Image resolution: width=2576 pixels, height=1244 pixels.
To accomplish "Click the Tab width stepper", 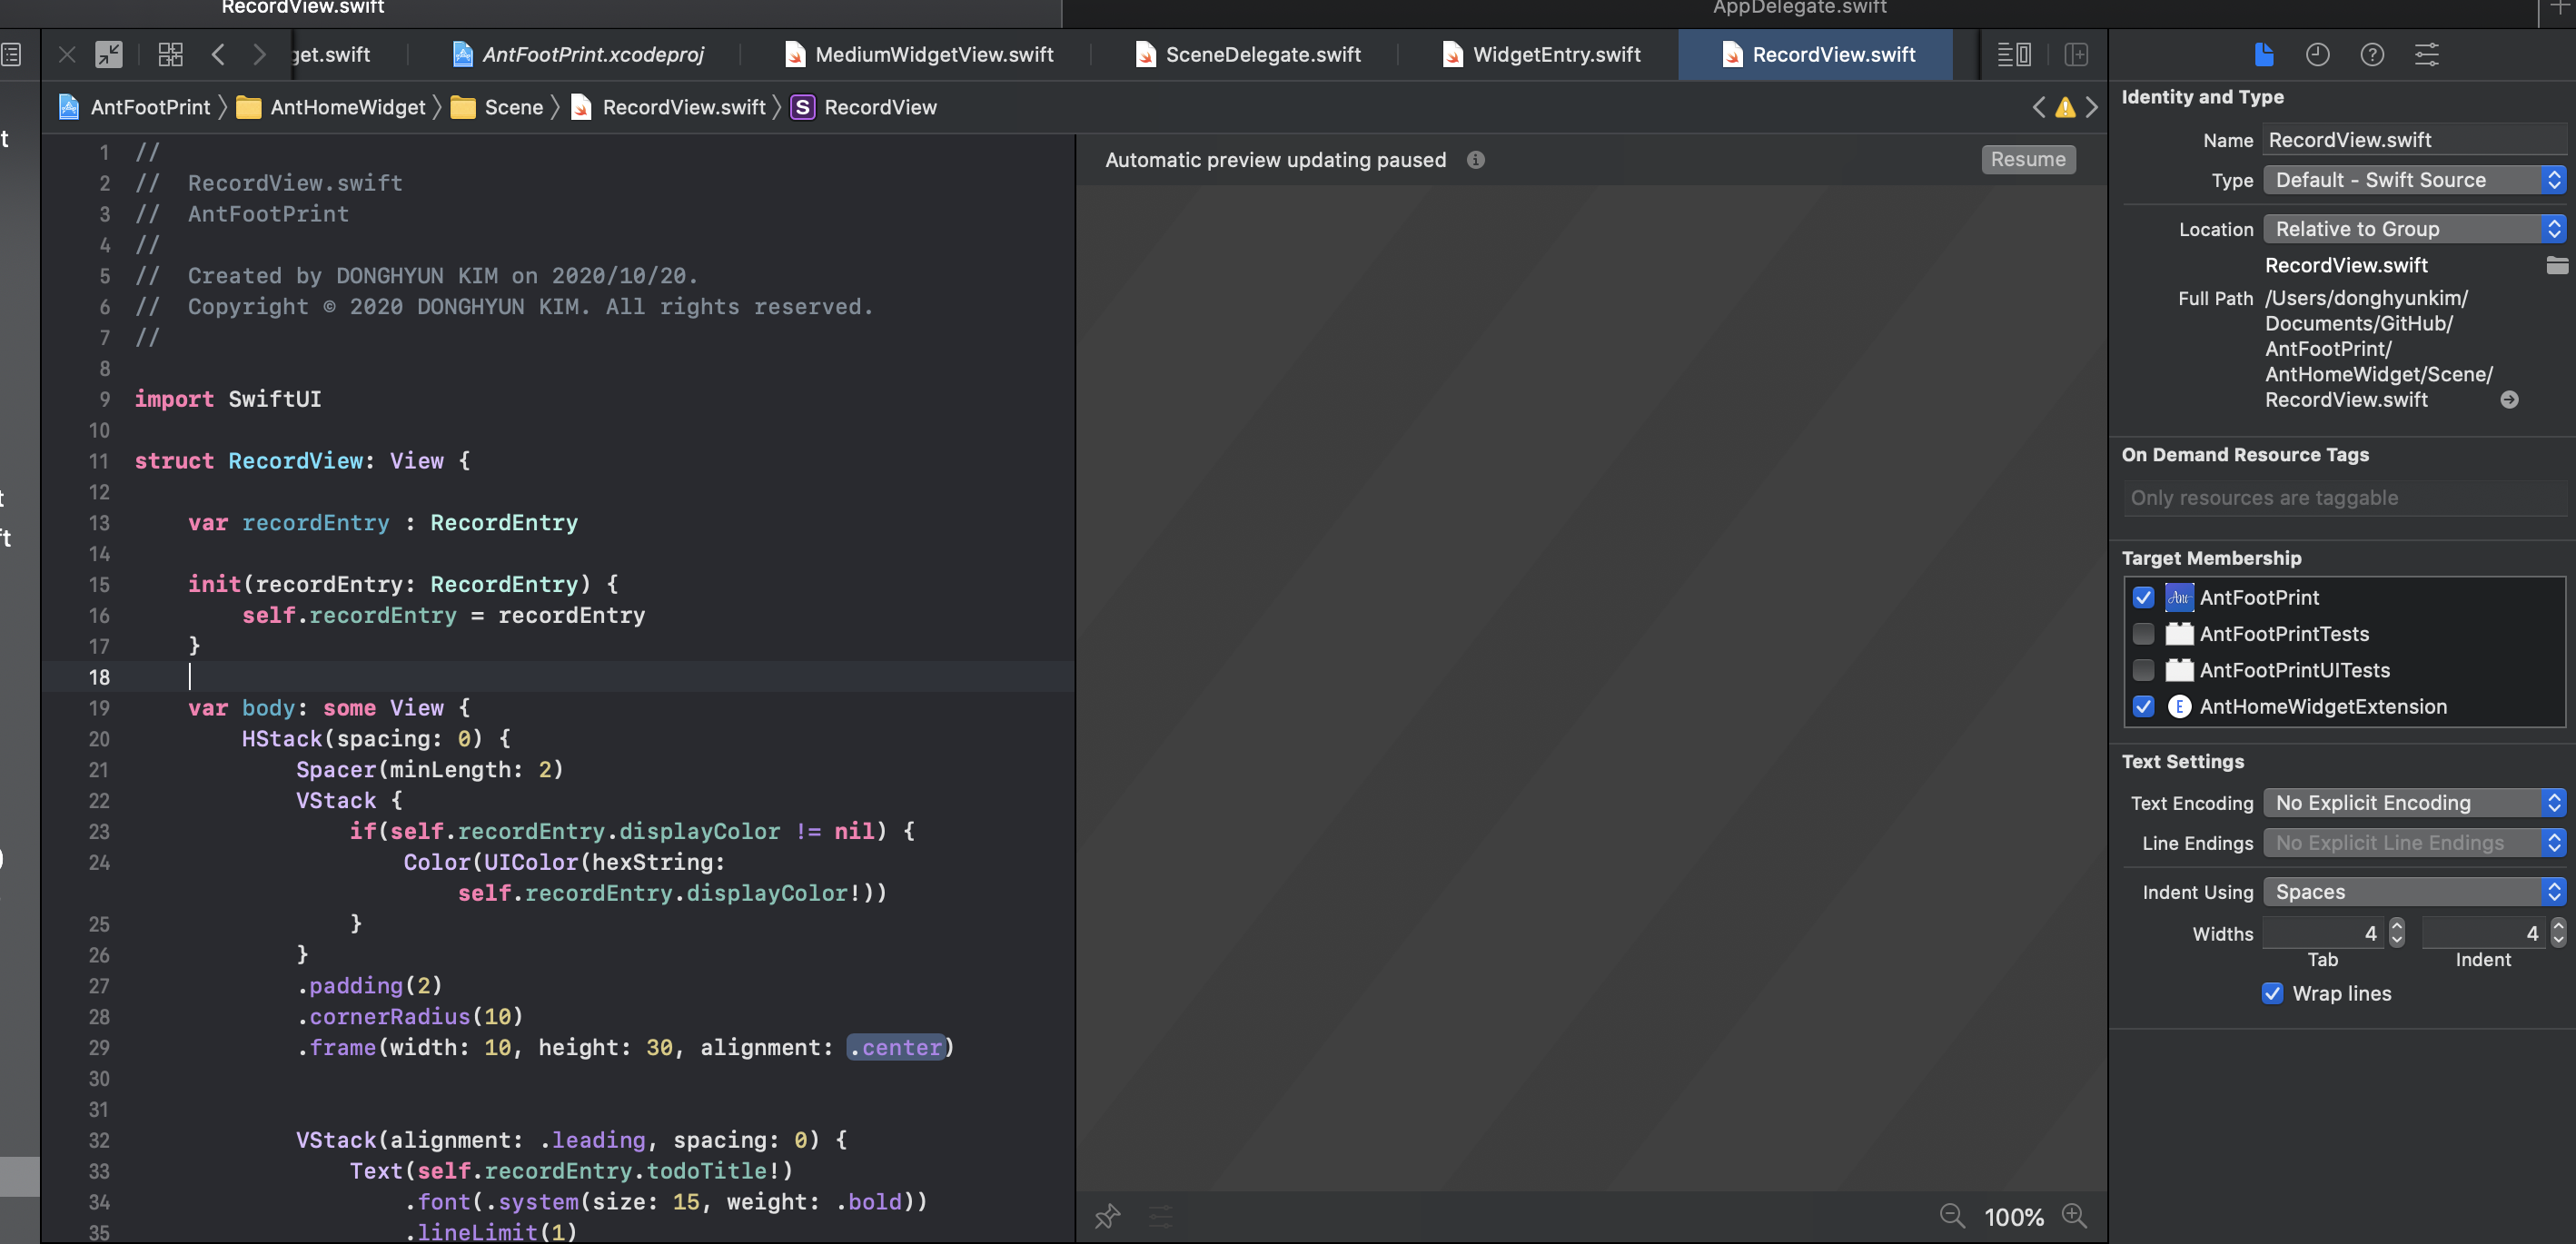I will 2396,933.
